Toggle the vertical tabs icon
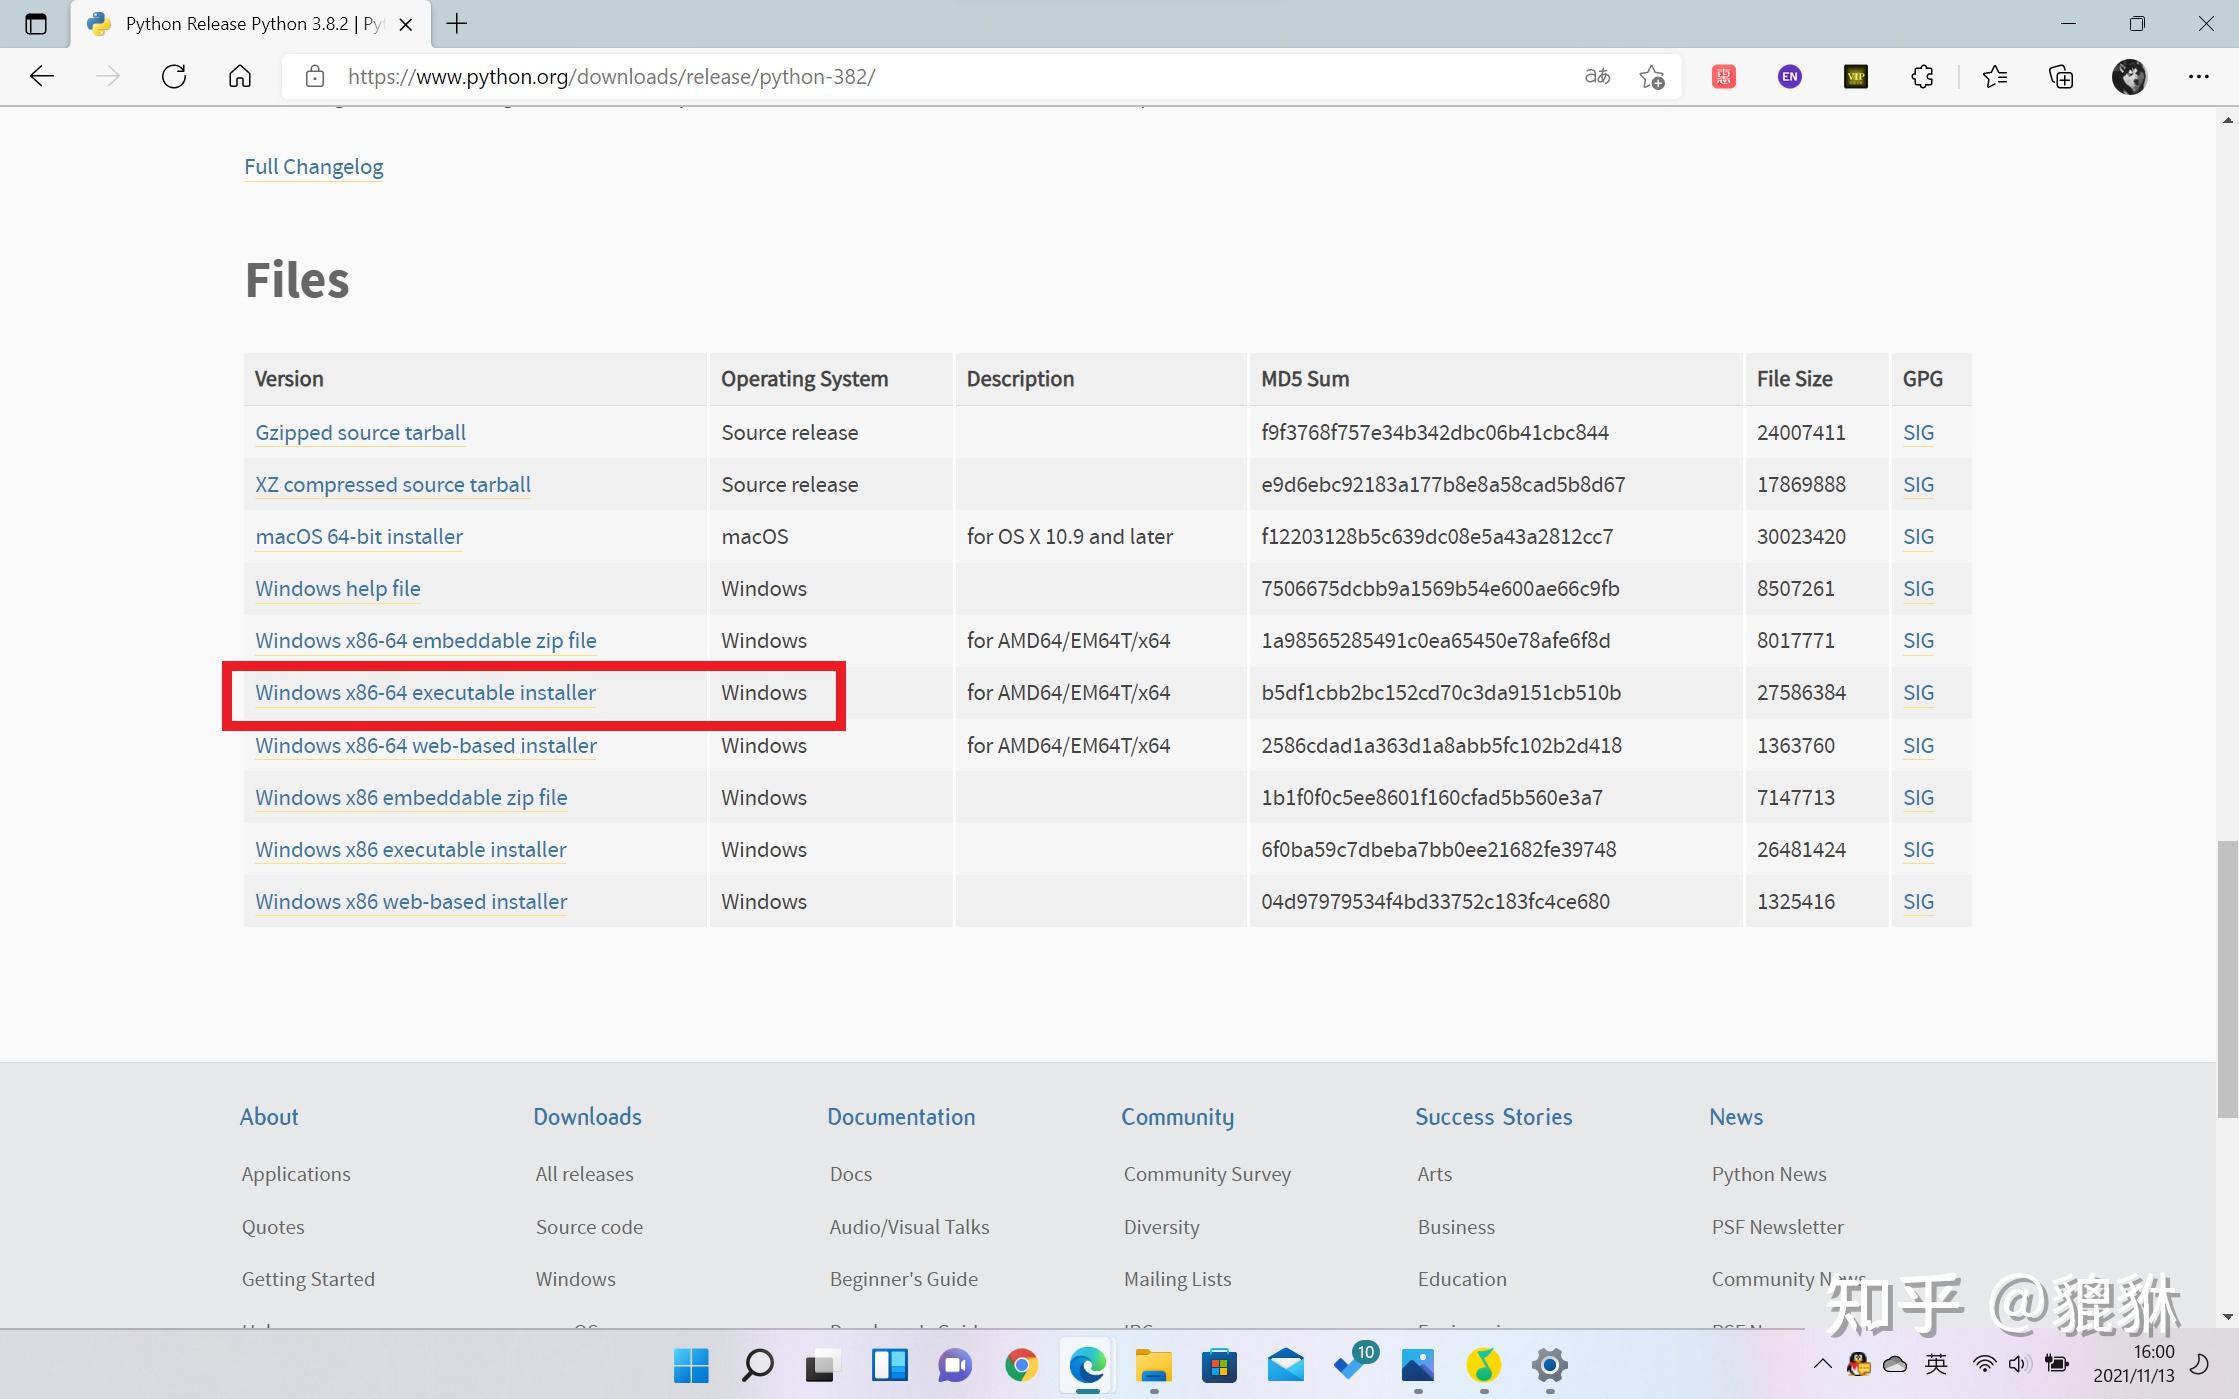This screenshot has width=2239, height=1399. pos(36,24)
